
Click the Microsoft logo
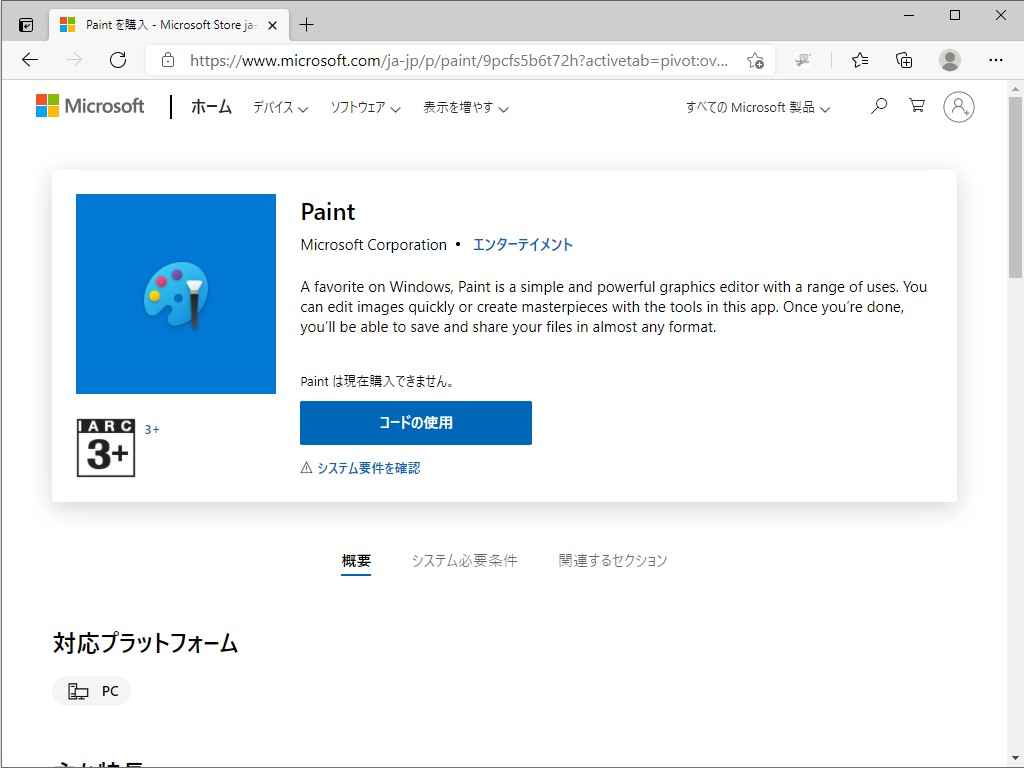[90, 105]
